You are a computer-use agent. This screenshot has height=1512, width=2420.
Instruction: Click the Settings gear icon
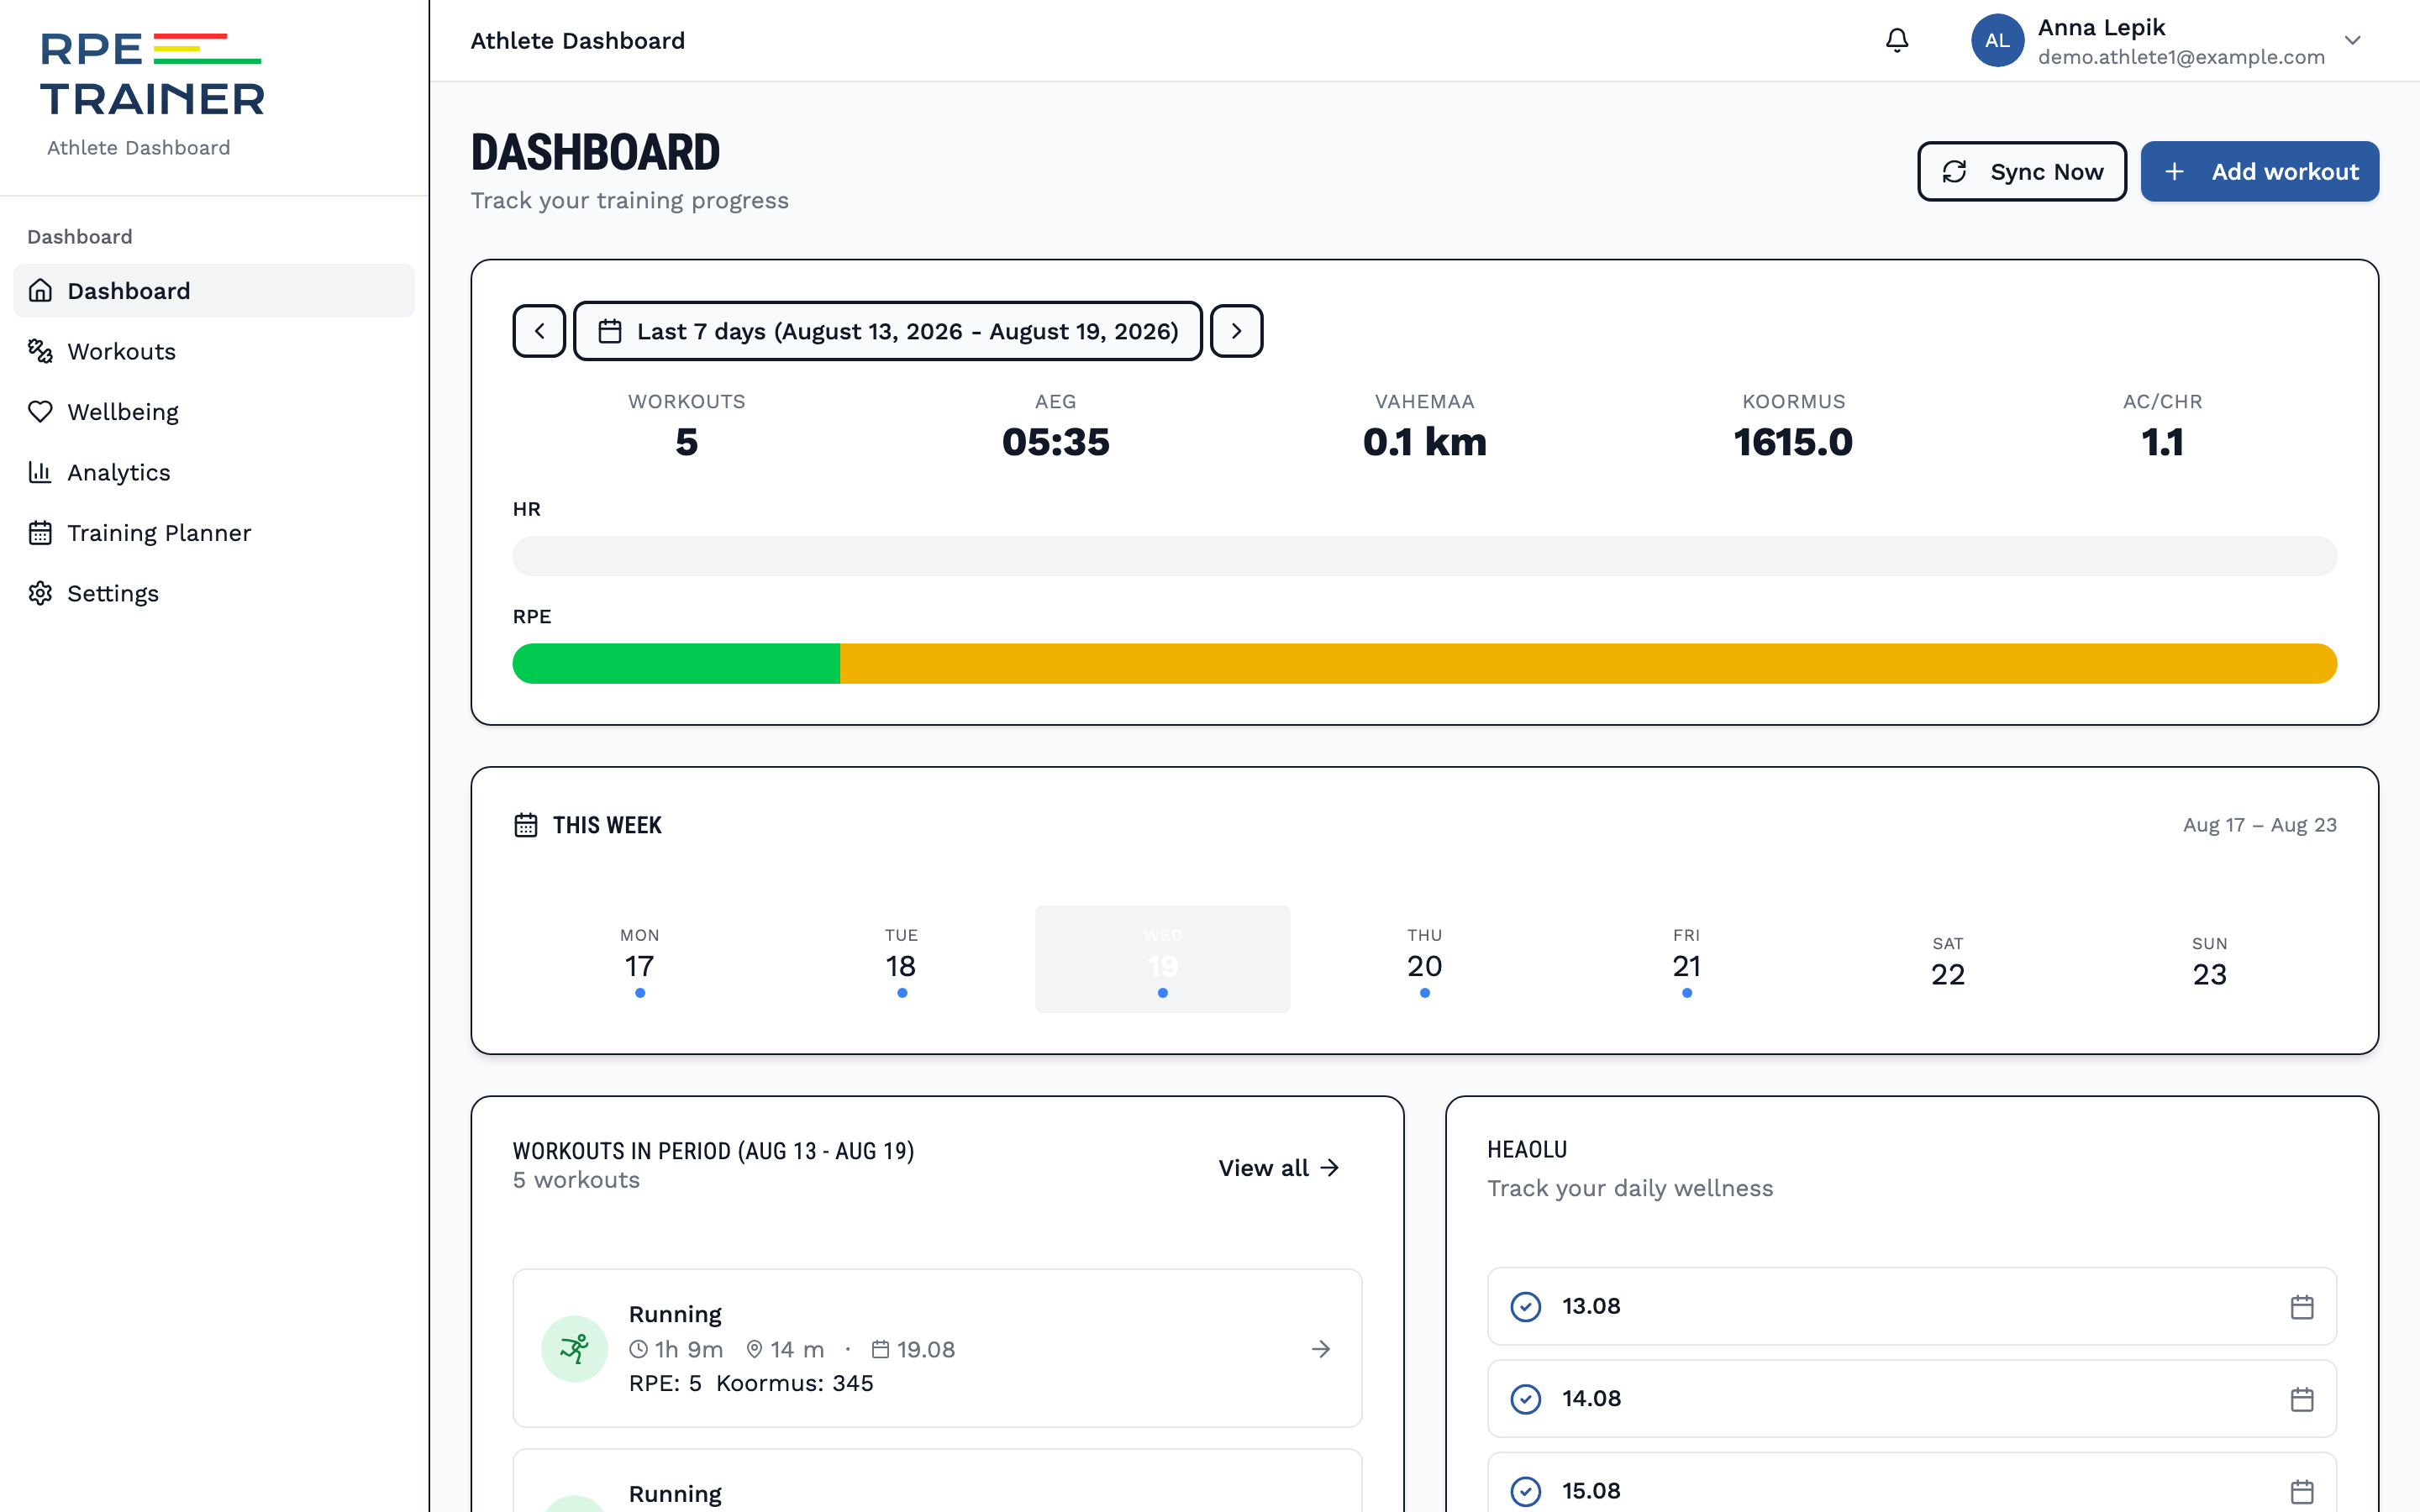40,593
